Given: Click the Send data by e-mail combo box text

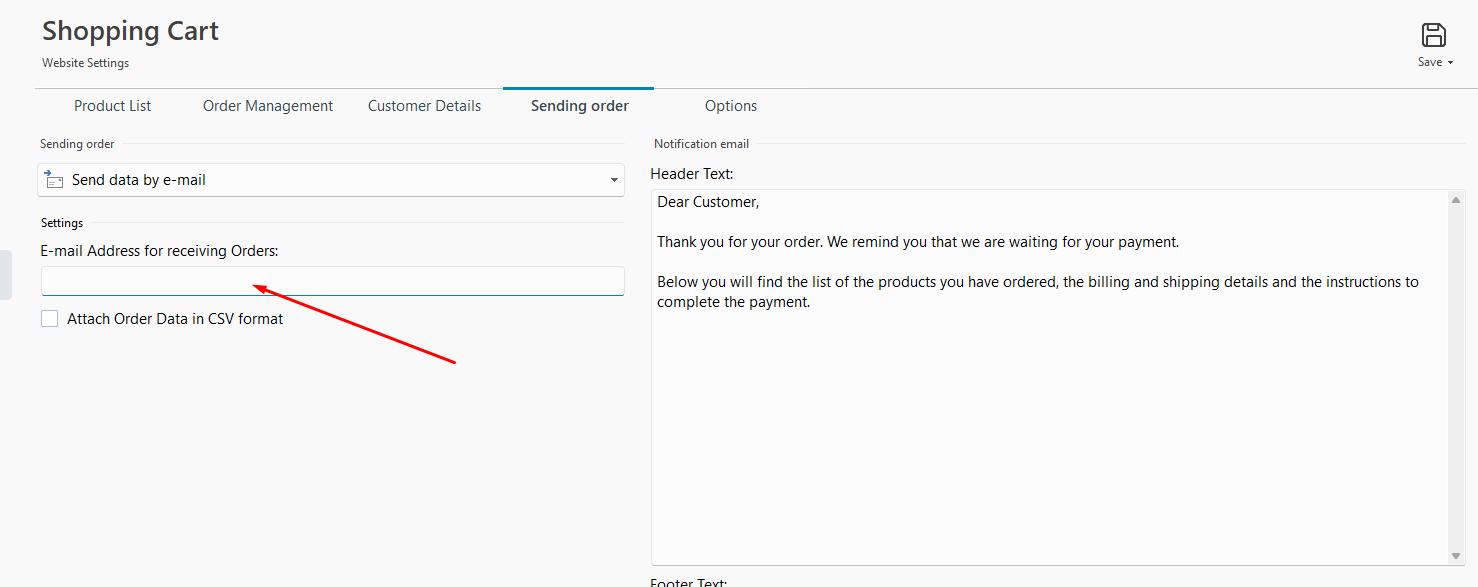Looking at the screenshot, I should click(139, 180).
